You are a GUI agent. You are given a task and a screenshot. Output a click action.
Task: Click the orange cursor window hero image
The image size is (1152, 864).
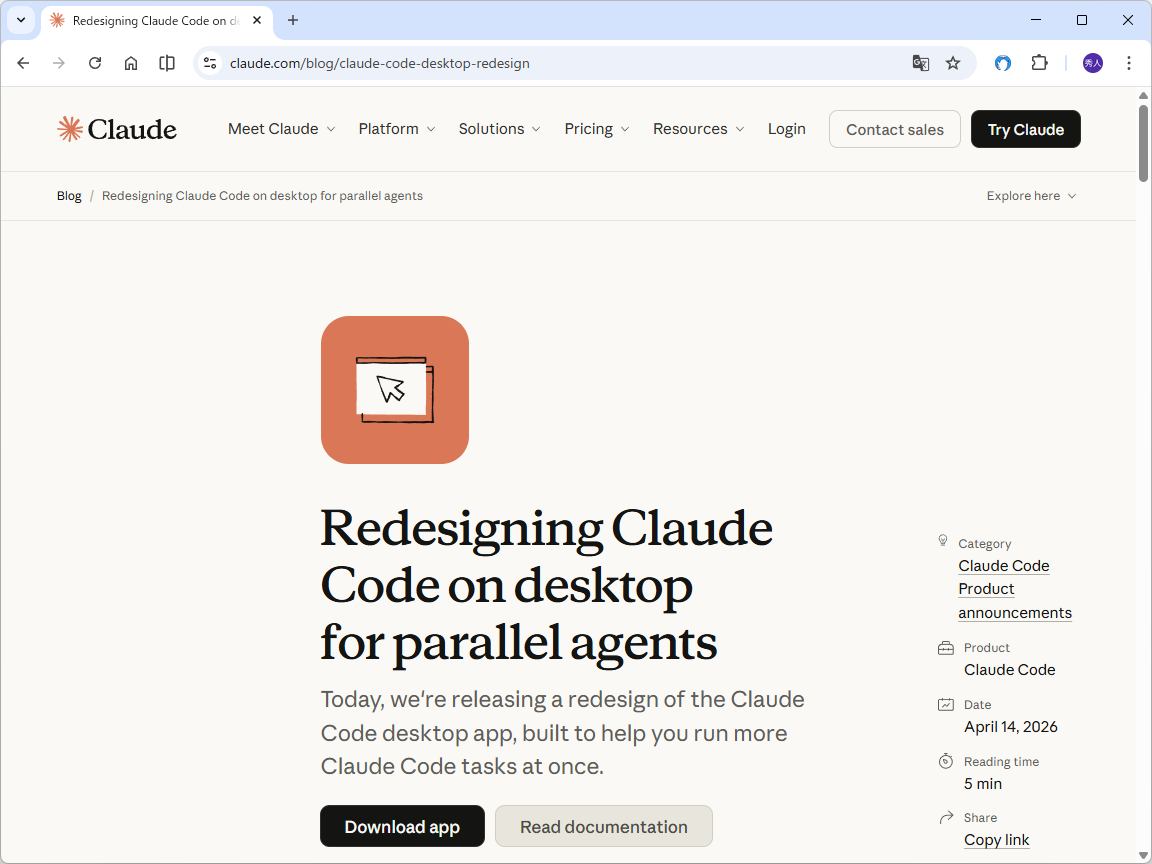click(x=395, y=390)
